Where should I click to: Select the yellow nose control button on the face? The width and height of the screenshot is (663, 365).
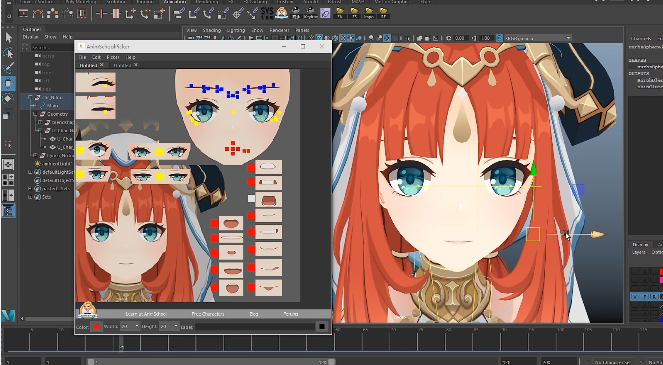point(233,111)
